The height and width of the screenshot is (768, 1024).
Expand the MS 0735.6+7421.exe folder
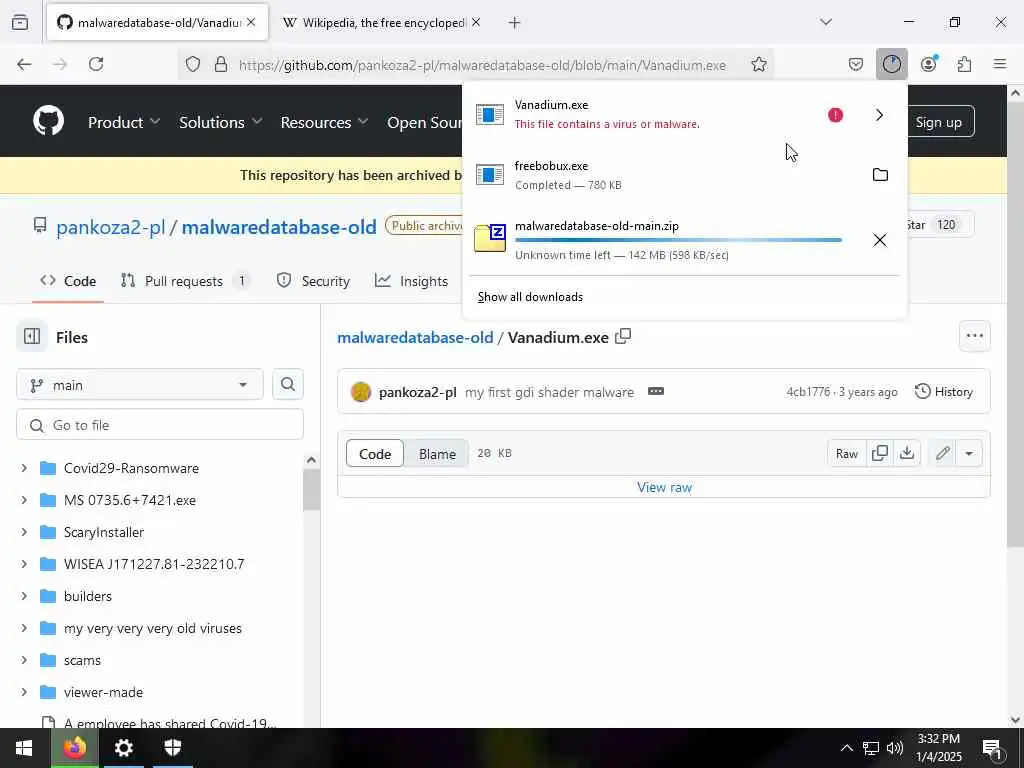click(x=24, y=500)
